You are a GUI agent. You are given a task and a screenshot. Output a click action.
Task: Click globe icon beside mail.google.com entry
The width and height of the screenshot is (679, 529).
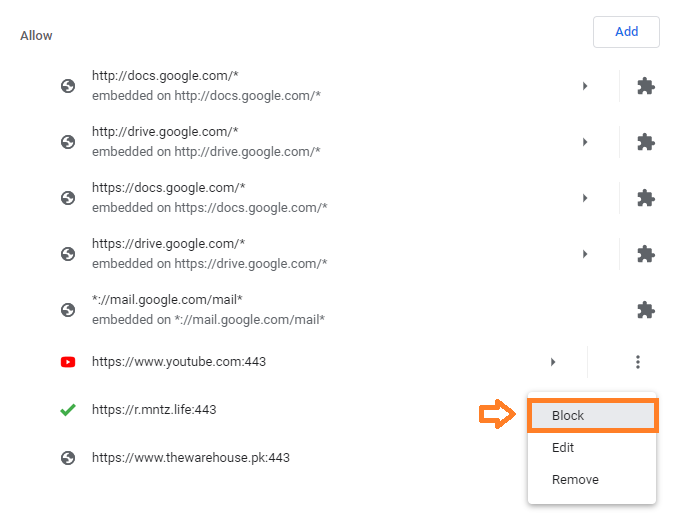coord(68,310)
